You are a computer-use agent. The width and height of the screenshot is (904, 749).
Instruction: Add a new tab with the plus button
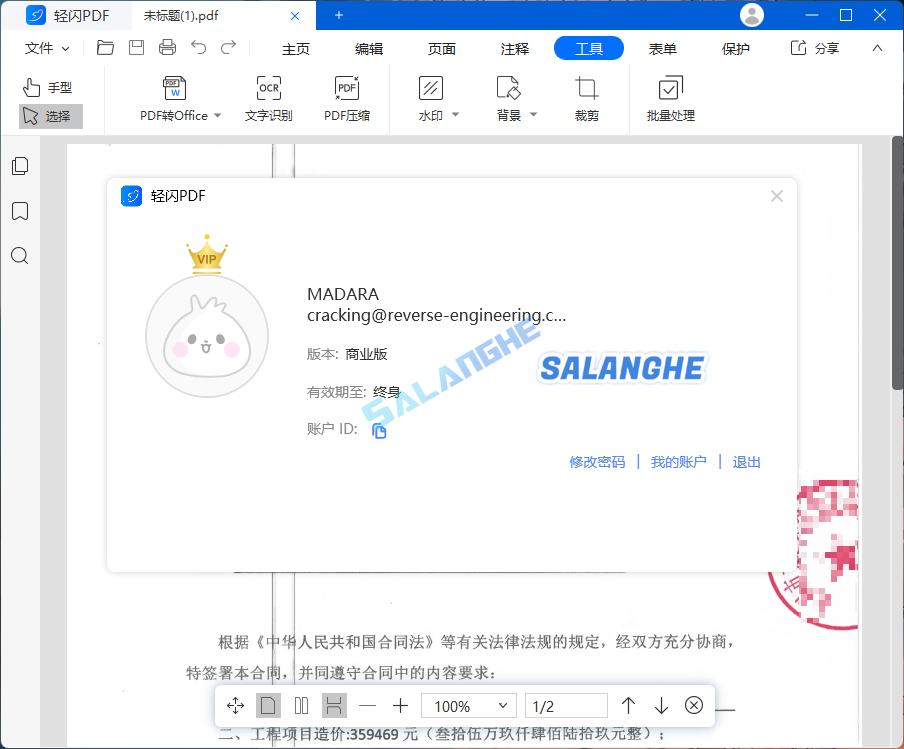click(x=339, y=16)
